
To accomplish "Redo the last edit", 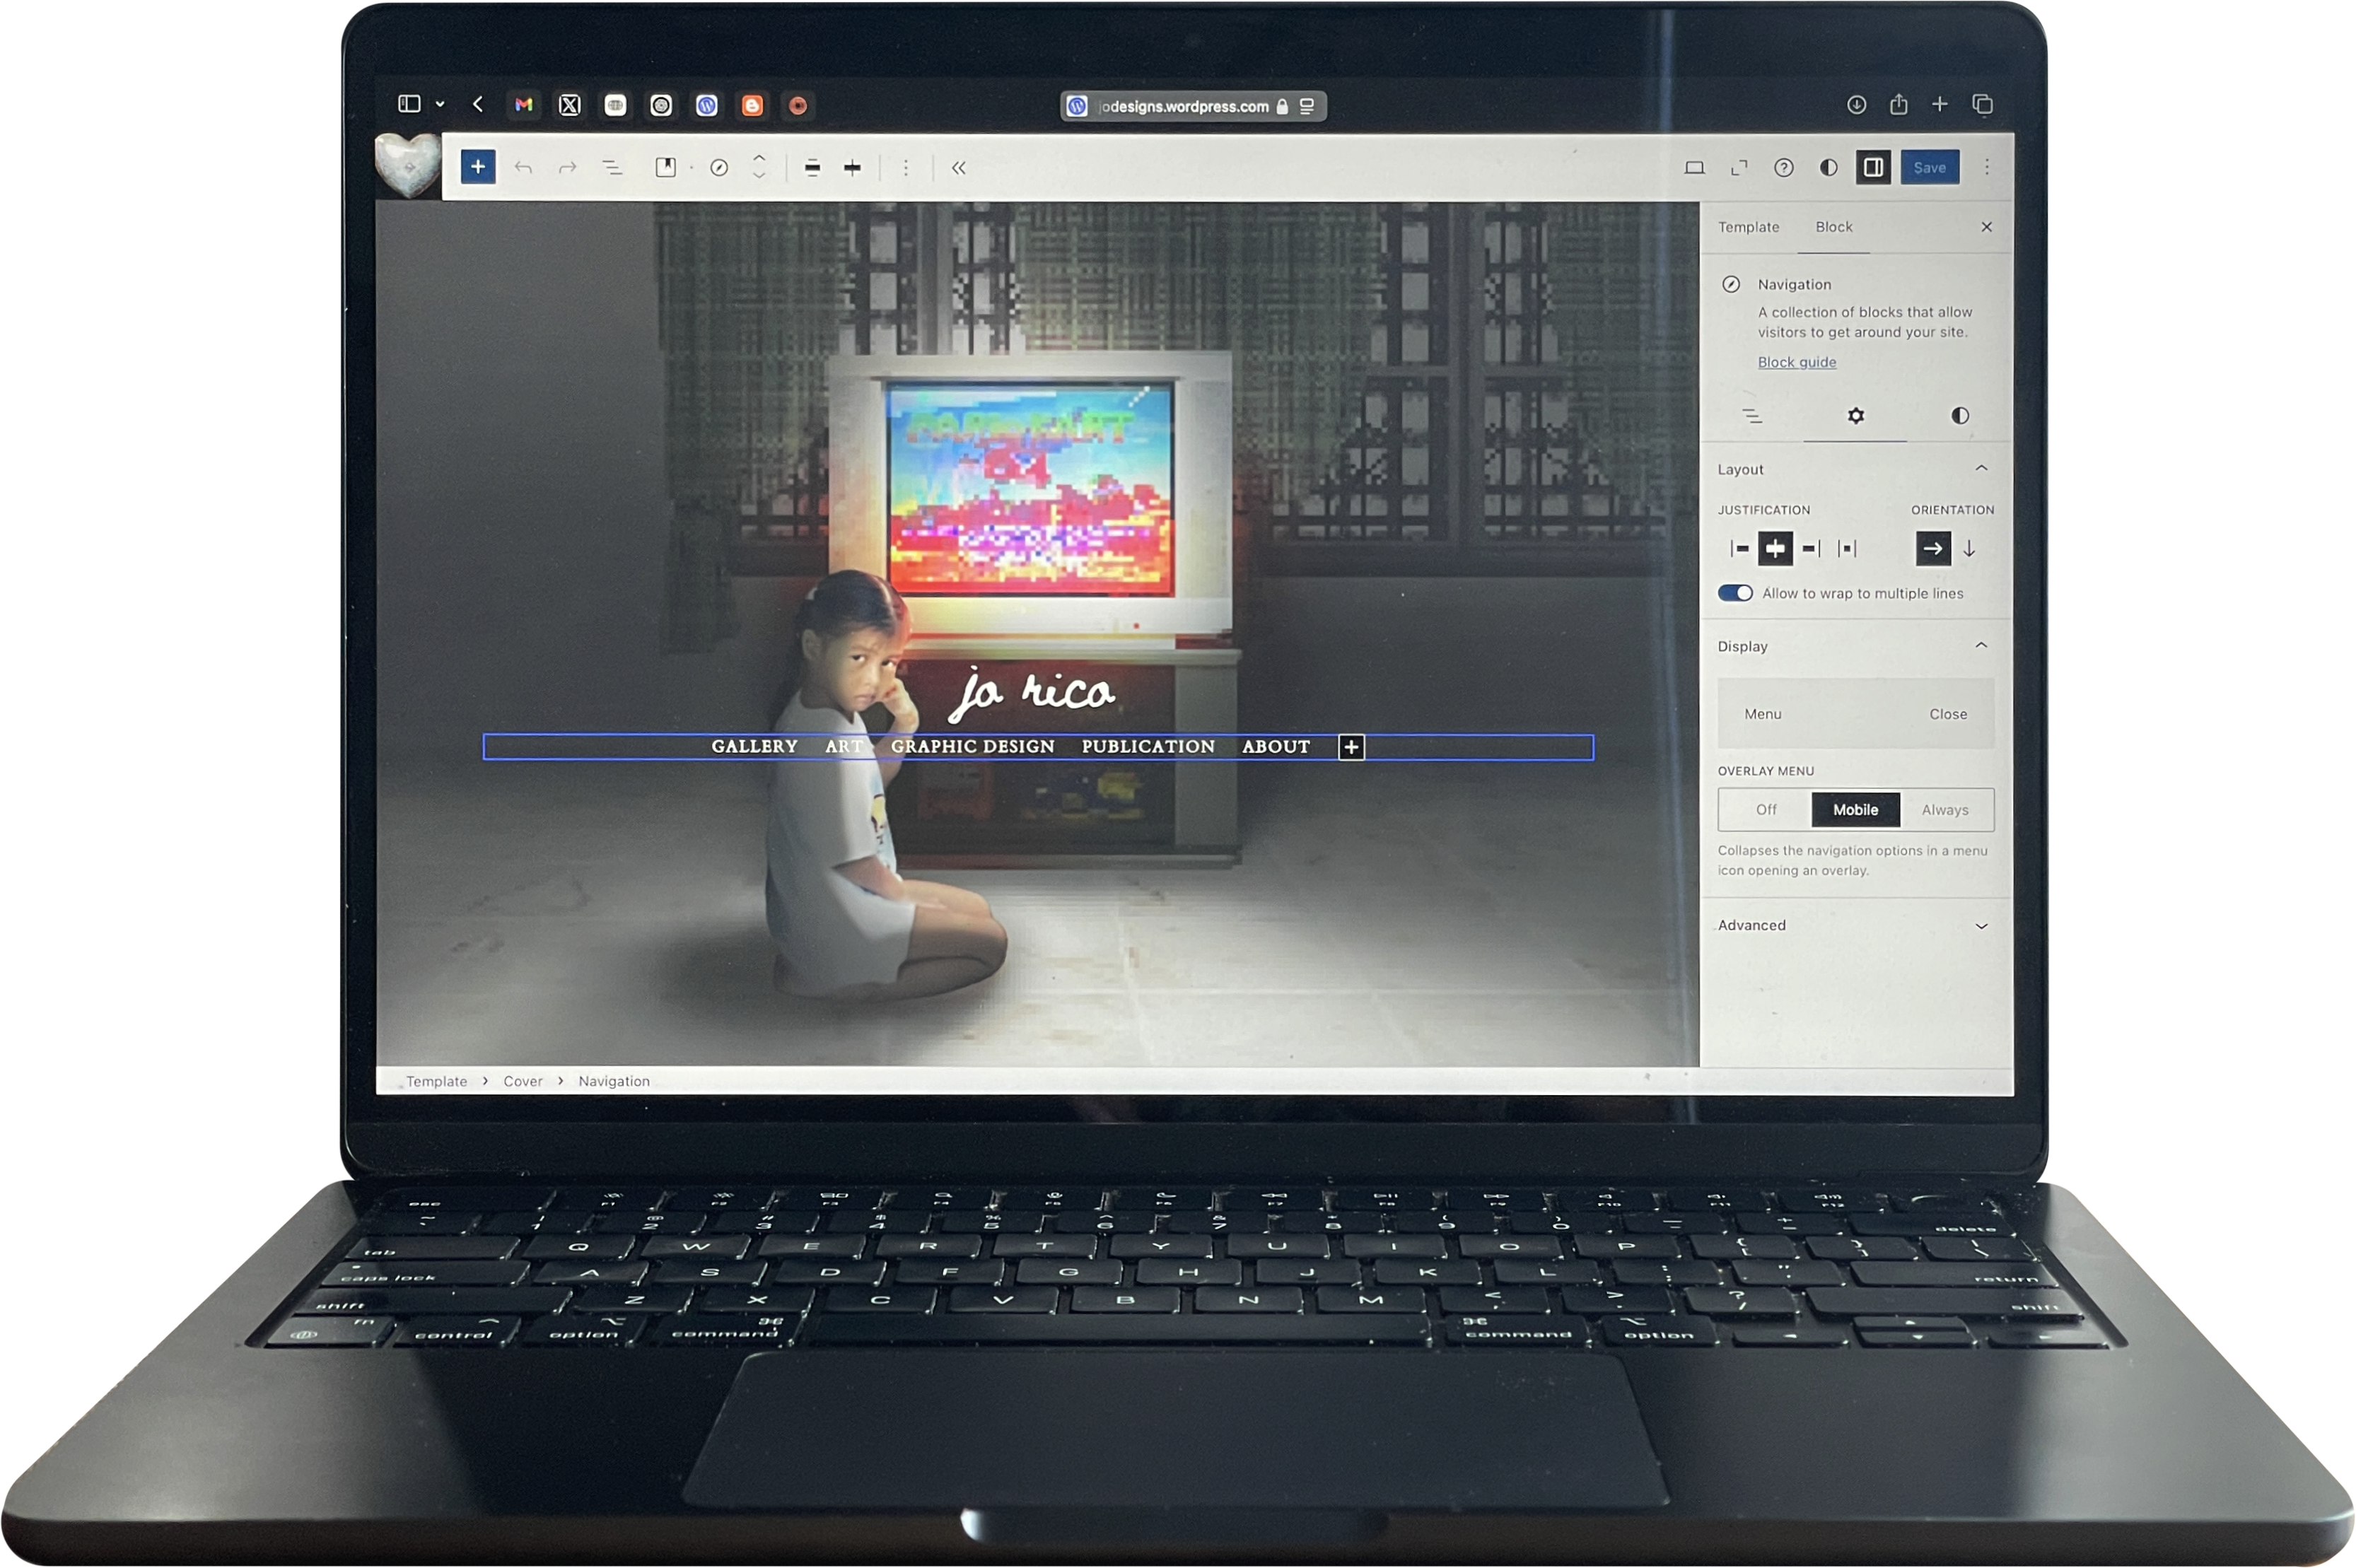I will pos(568,168).
